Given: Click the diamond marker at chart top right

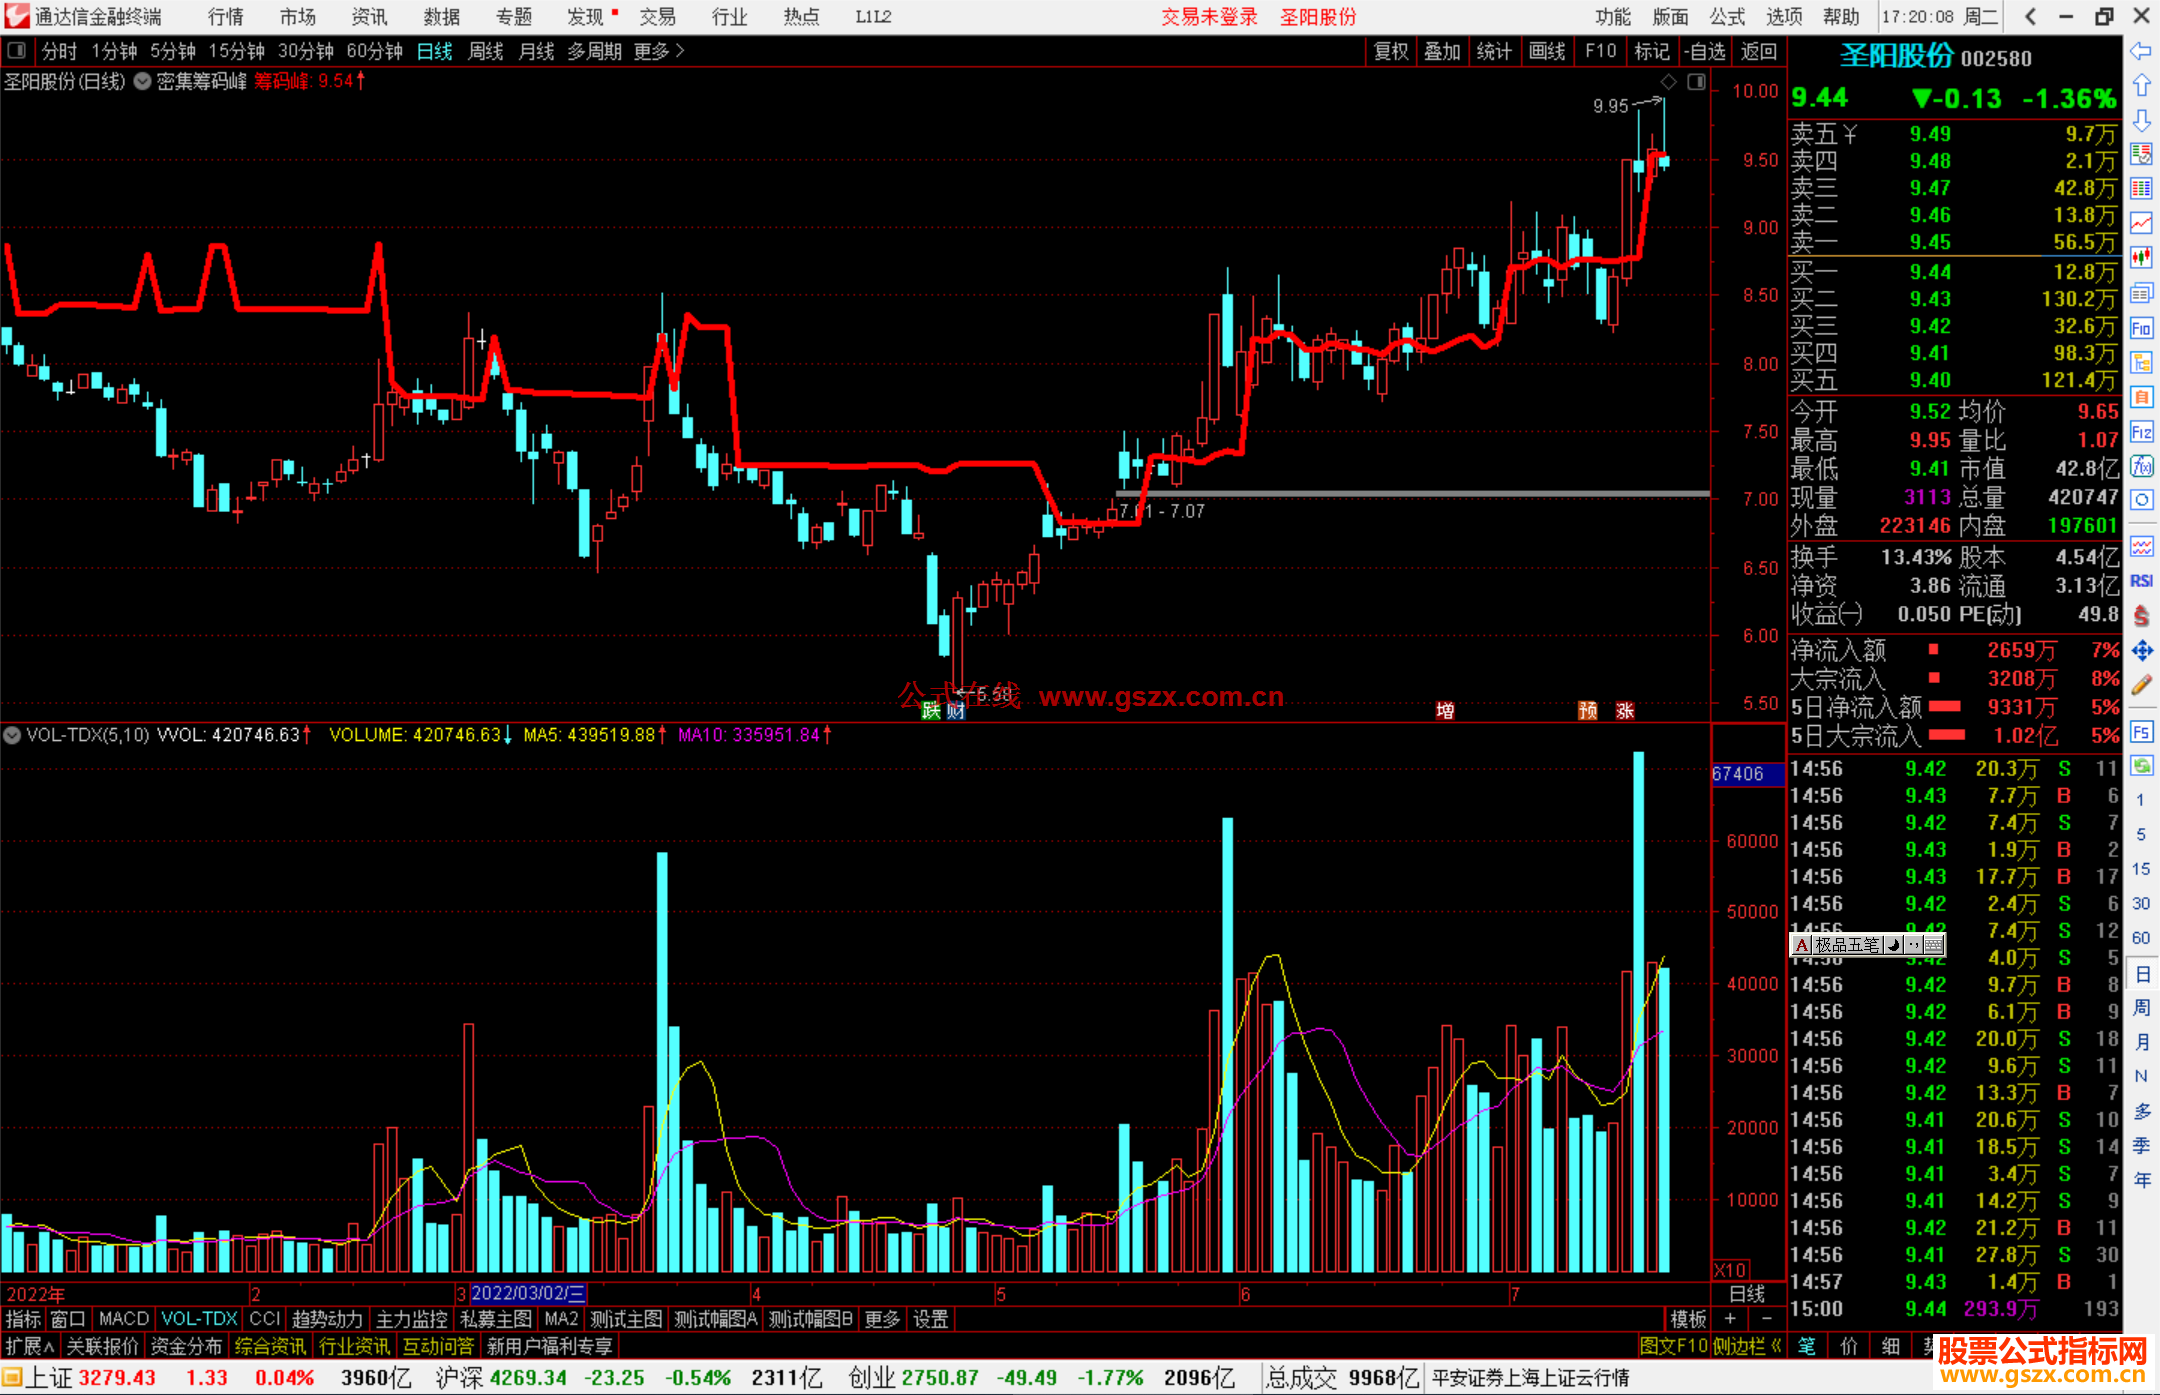Looking at the screenshot, I should click(x=1668, y=82).
